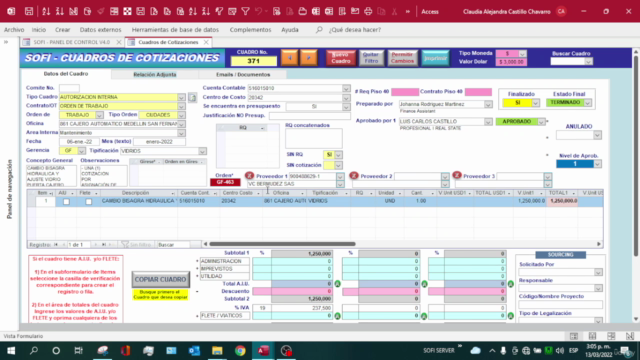Viewport: 640px width, 360px height.
Task: Open the ANULADO dropdown
Action: [x=598, y=135]
